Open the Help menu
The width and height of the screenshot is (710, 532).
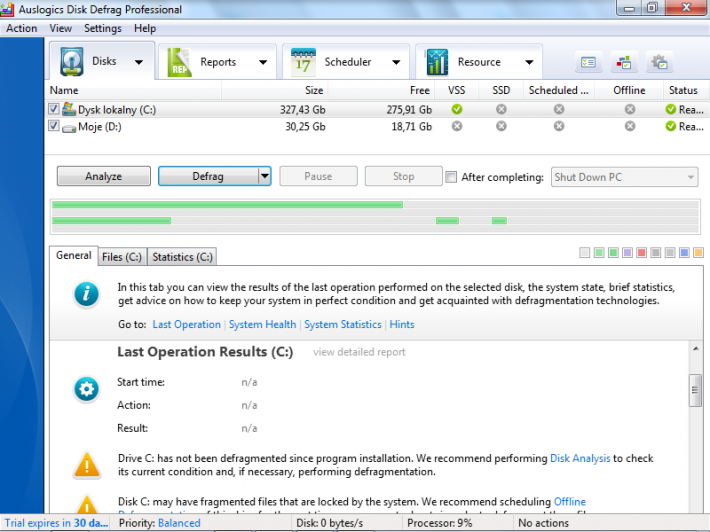(145, 28)
